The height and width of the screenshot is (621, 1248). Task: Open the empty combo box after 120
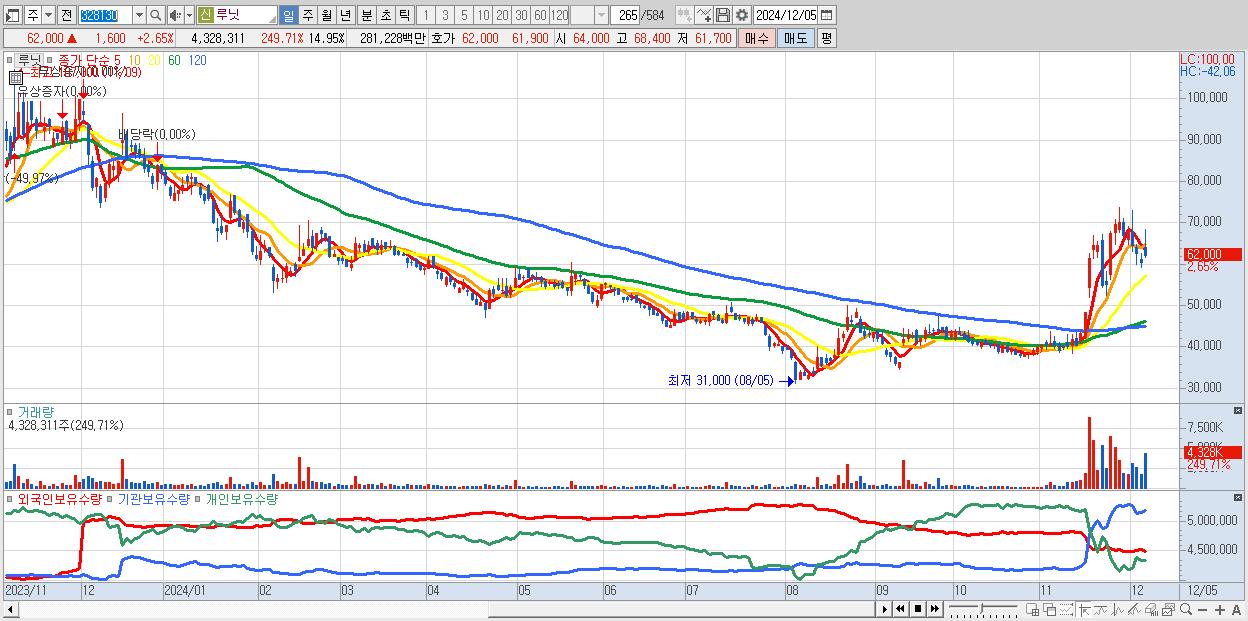589,15
